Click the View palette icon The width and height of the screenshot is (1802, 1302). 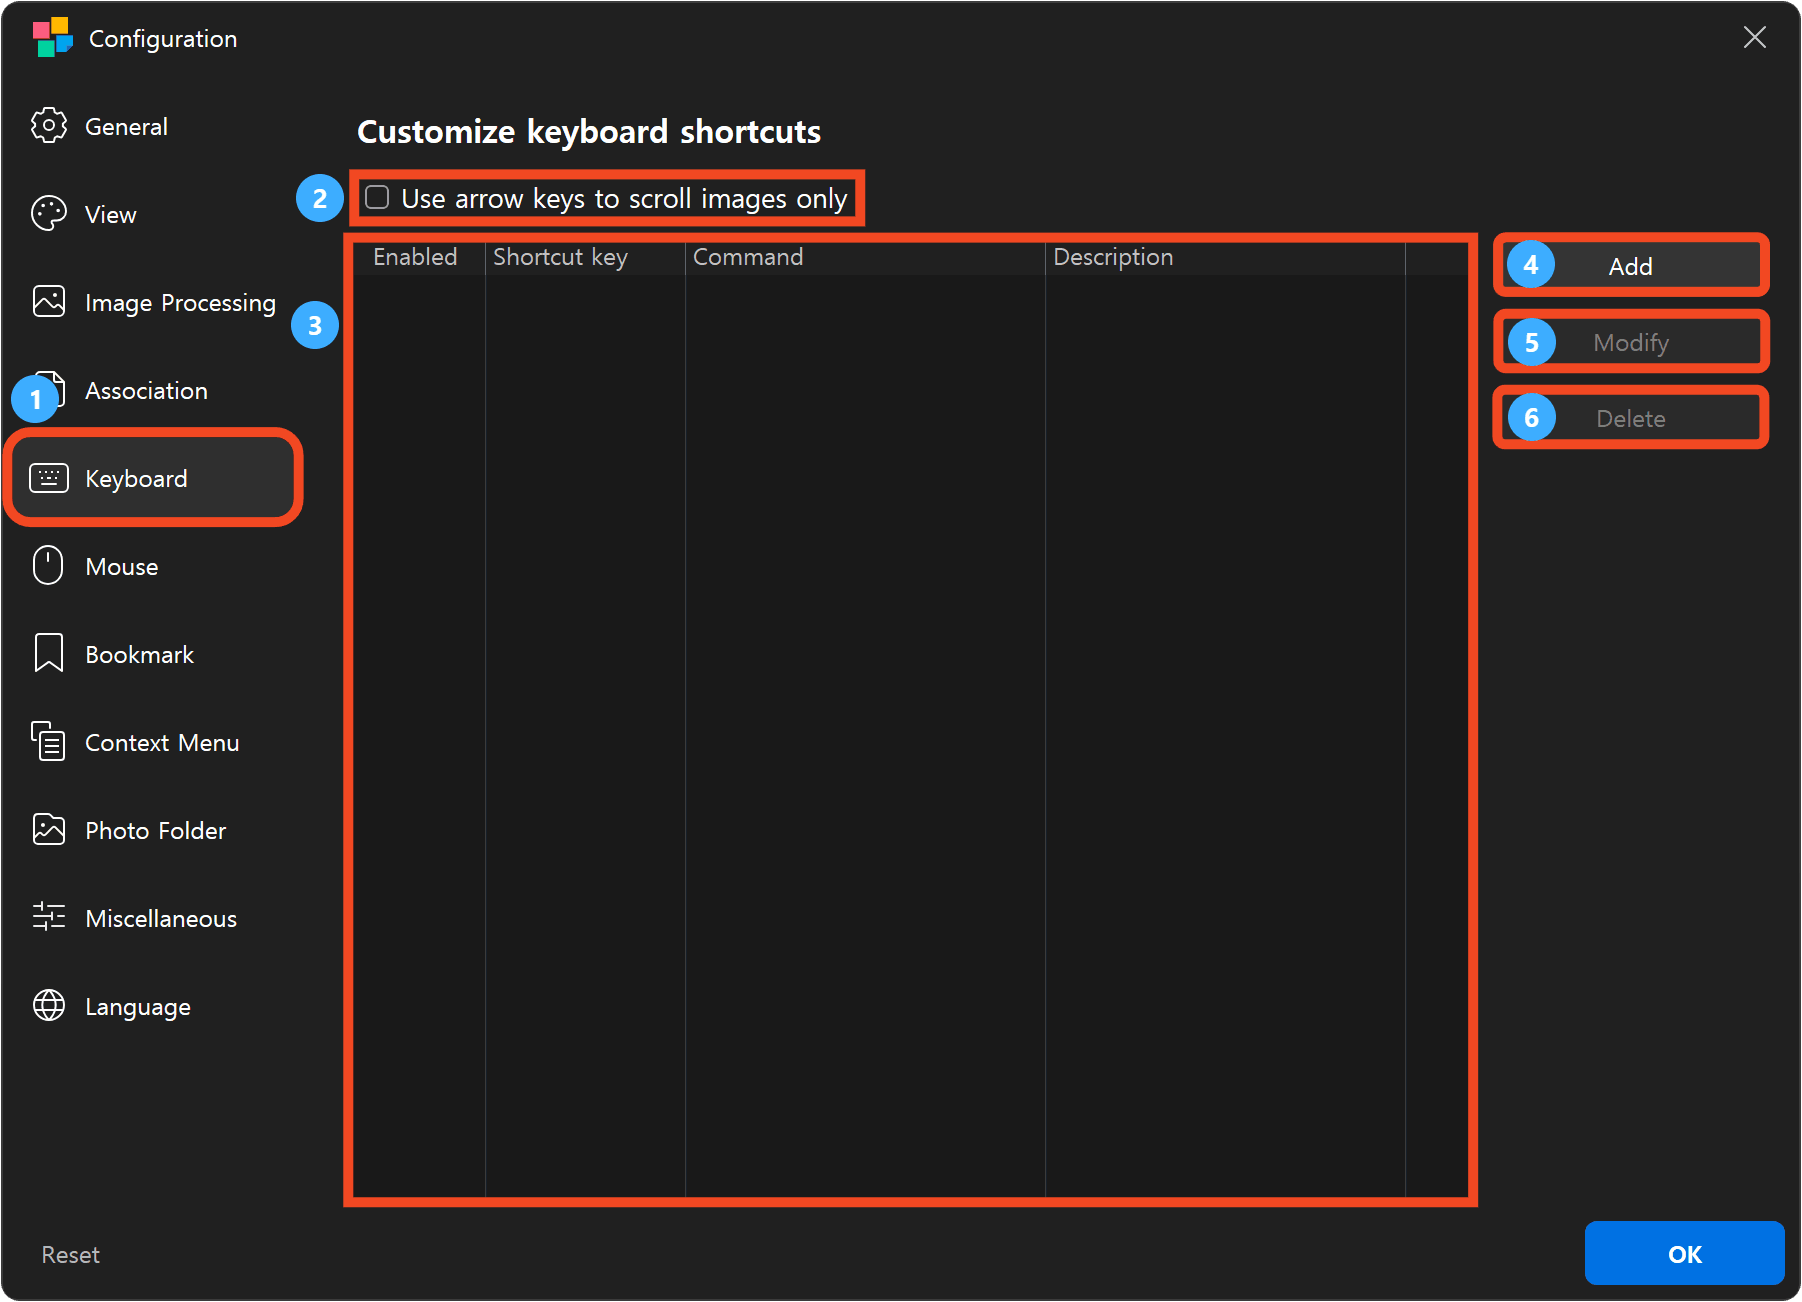pos(49,214)
